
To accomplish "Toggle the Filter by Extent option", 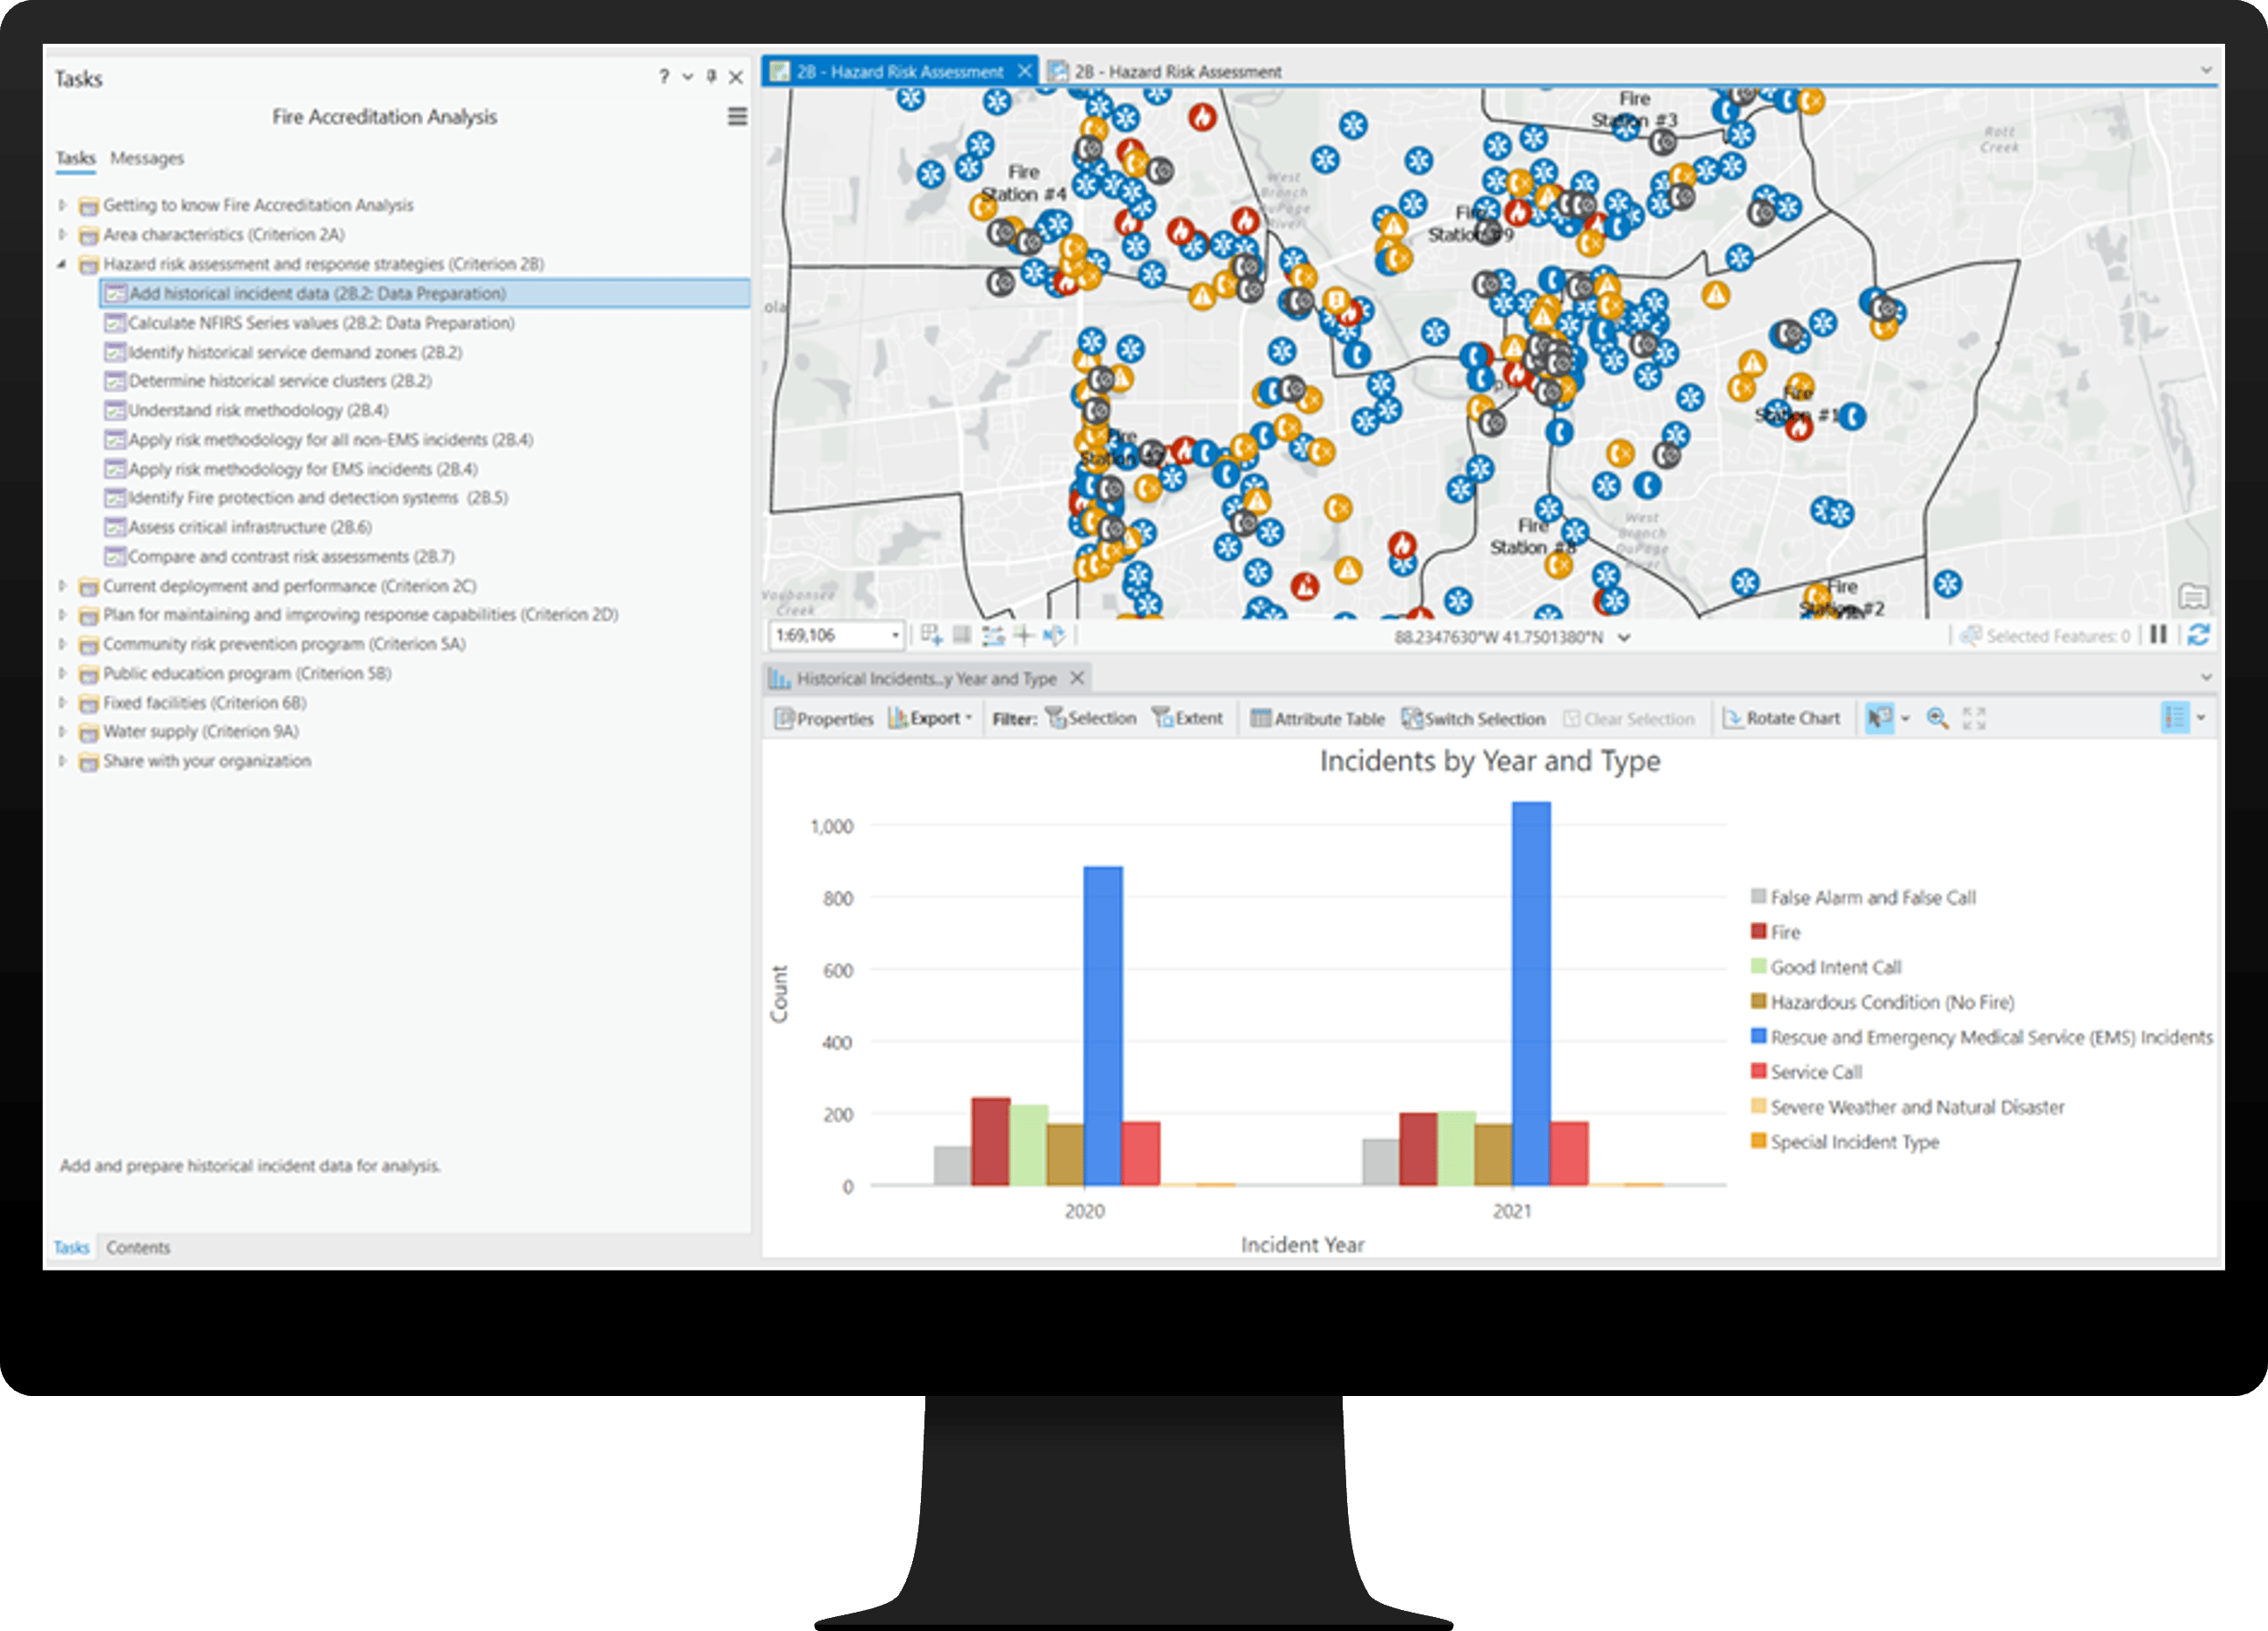I will [x=1187, y=718].
